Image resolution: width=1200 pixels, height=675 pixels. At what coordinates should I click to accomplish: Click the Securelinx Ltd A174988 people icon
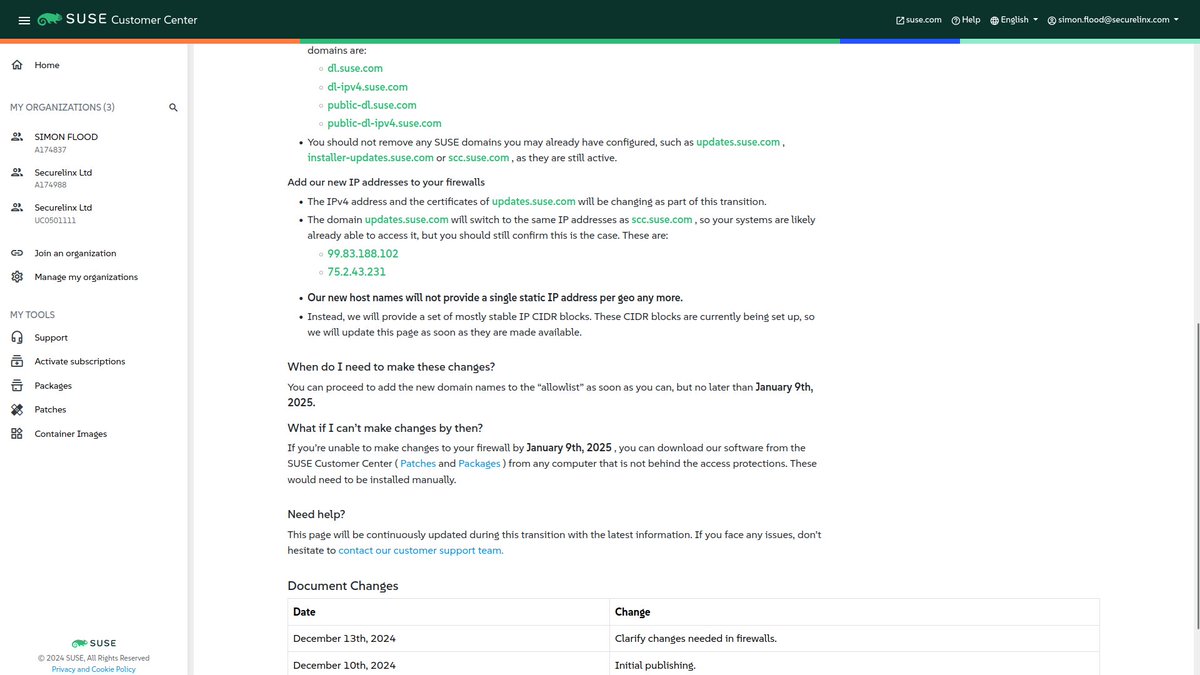[17, 173]
